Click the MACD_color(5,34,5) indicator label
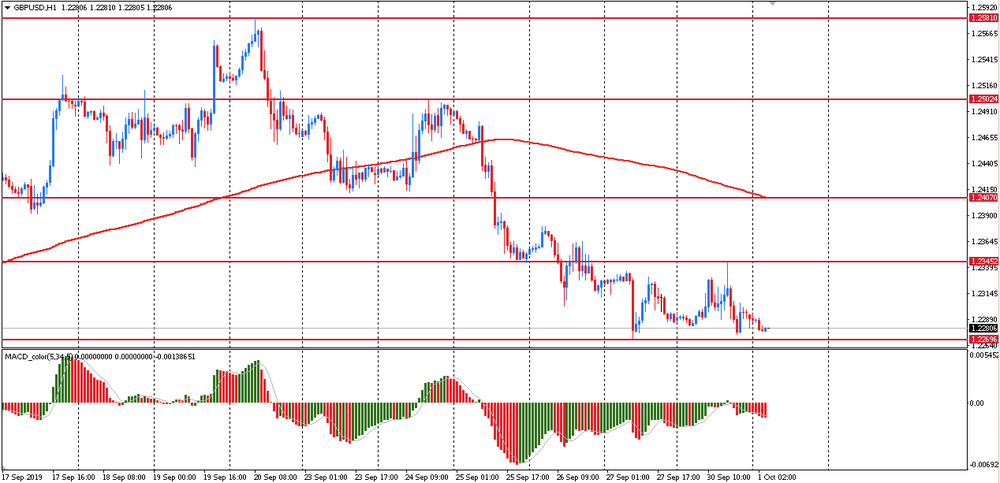Viewport: 1000px width, 483px height. coord(38,357)
